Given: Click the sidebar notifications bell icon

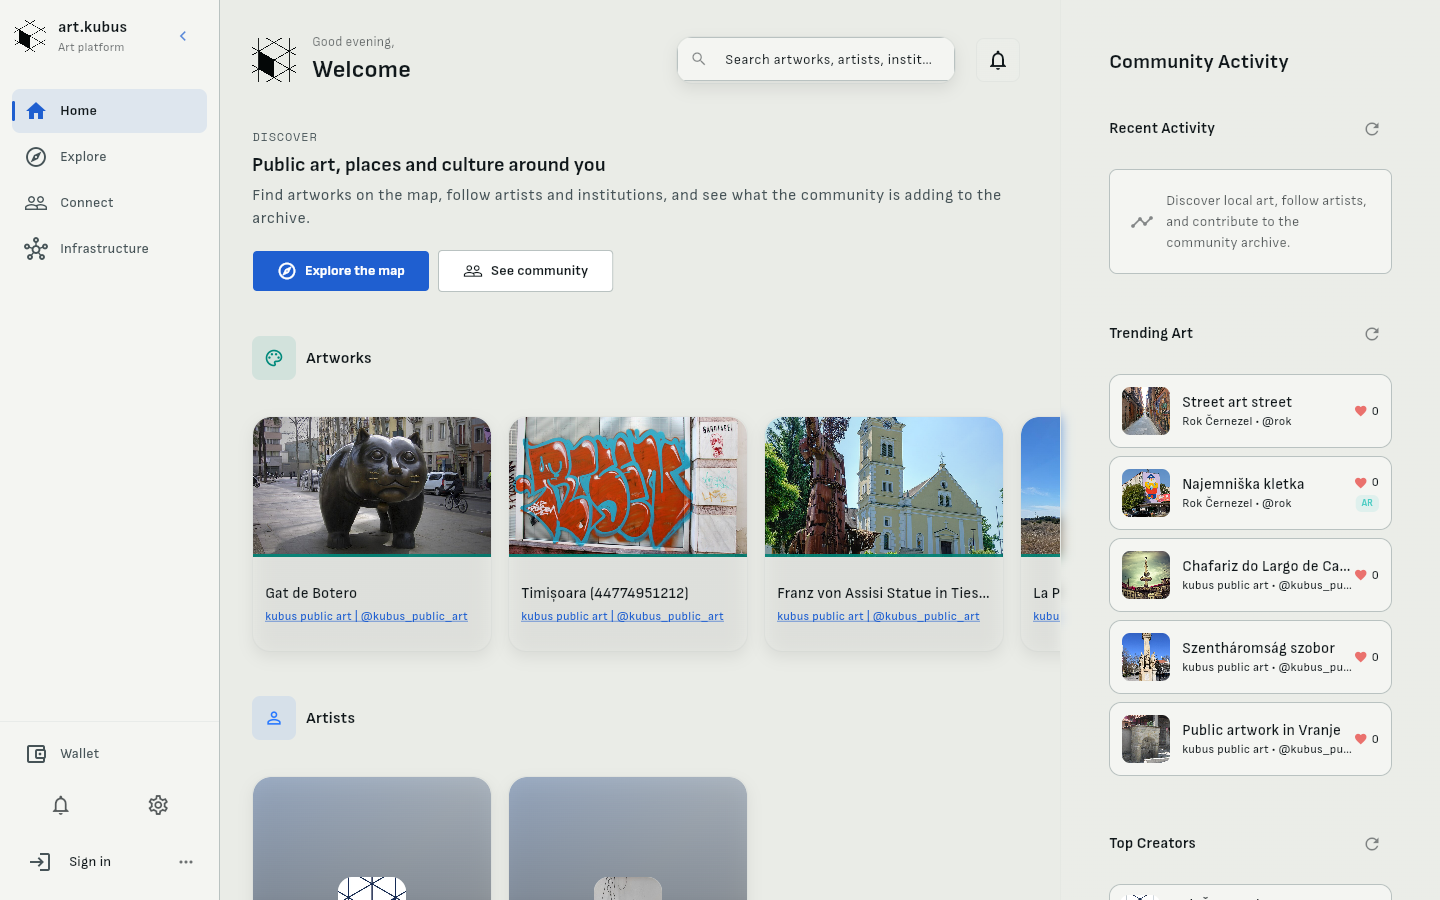Looking at the screenshot, I should [61, 805].
